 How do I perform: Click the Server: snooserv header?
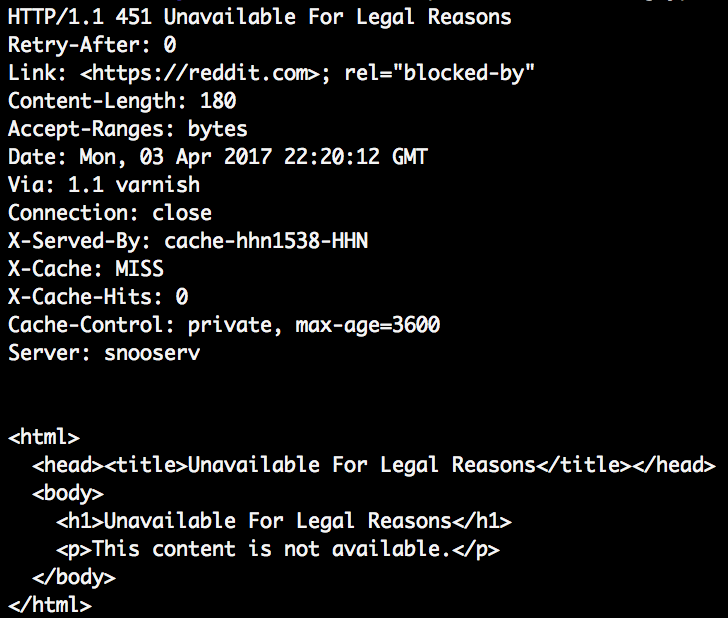coord(104,353)
